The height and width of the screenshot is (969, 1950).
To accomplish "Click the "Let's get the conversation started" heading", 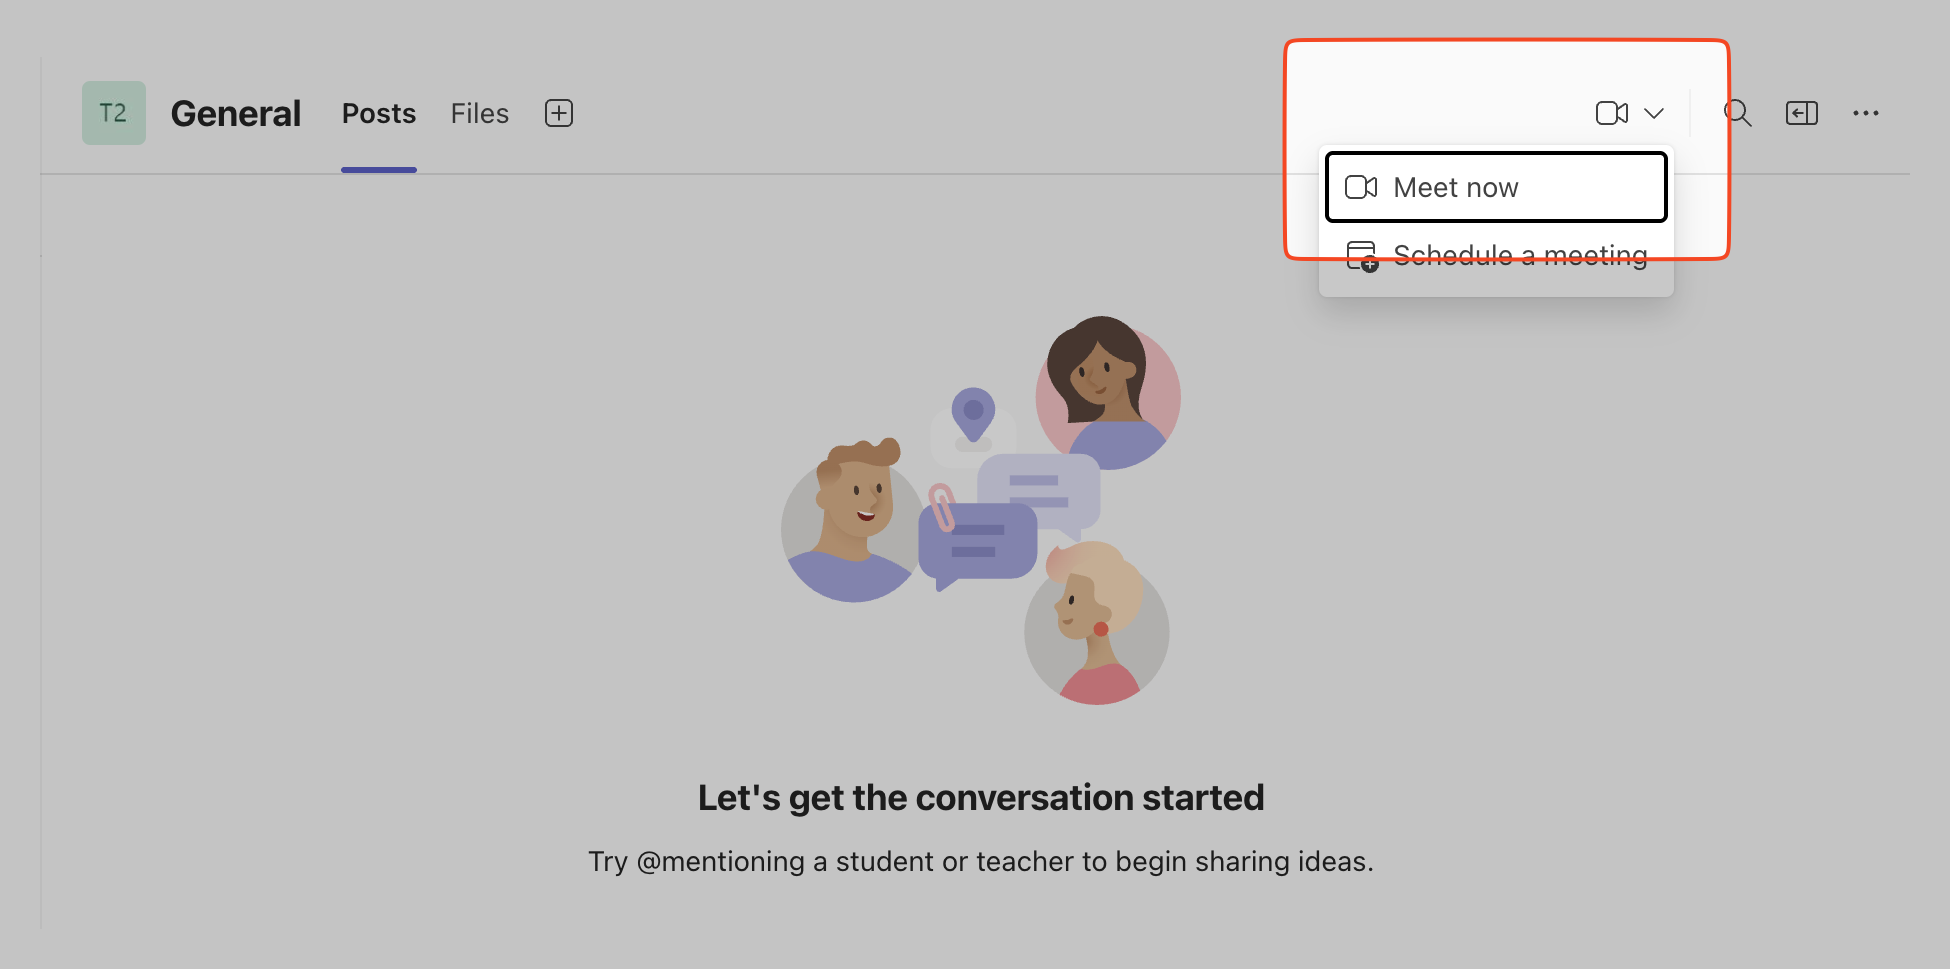I will click(980, 797).
